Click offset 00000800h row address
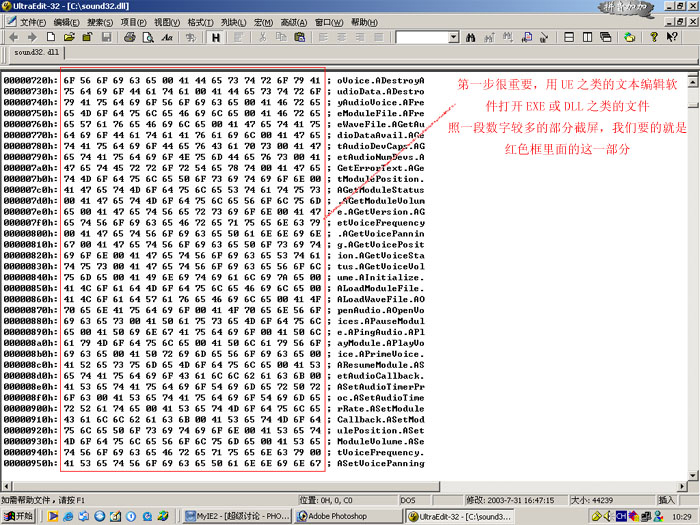The image size is (700, 525). point(30,234)
